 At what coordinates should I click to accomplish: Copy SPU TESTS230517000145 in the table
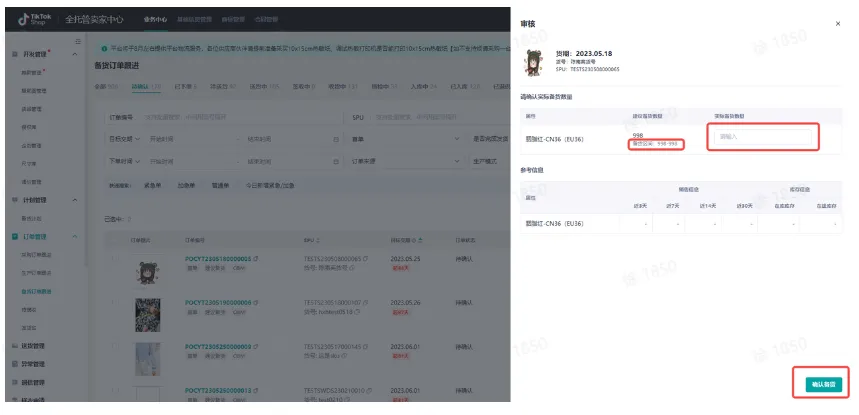click(x=365, y=347)
